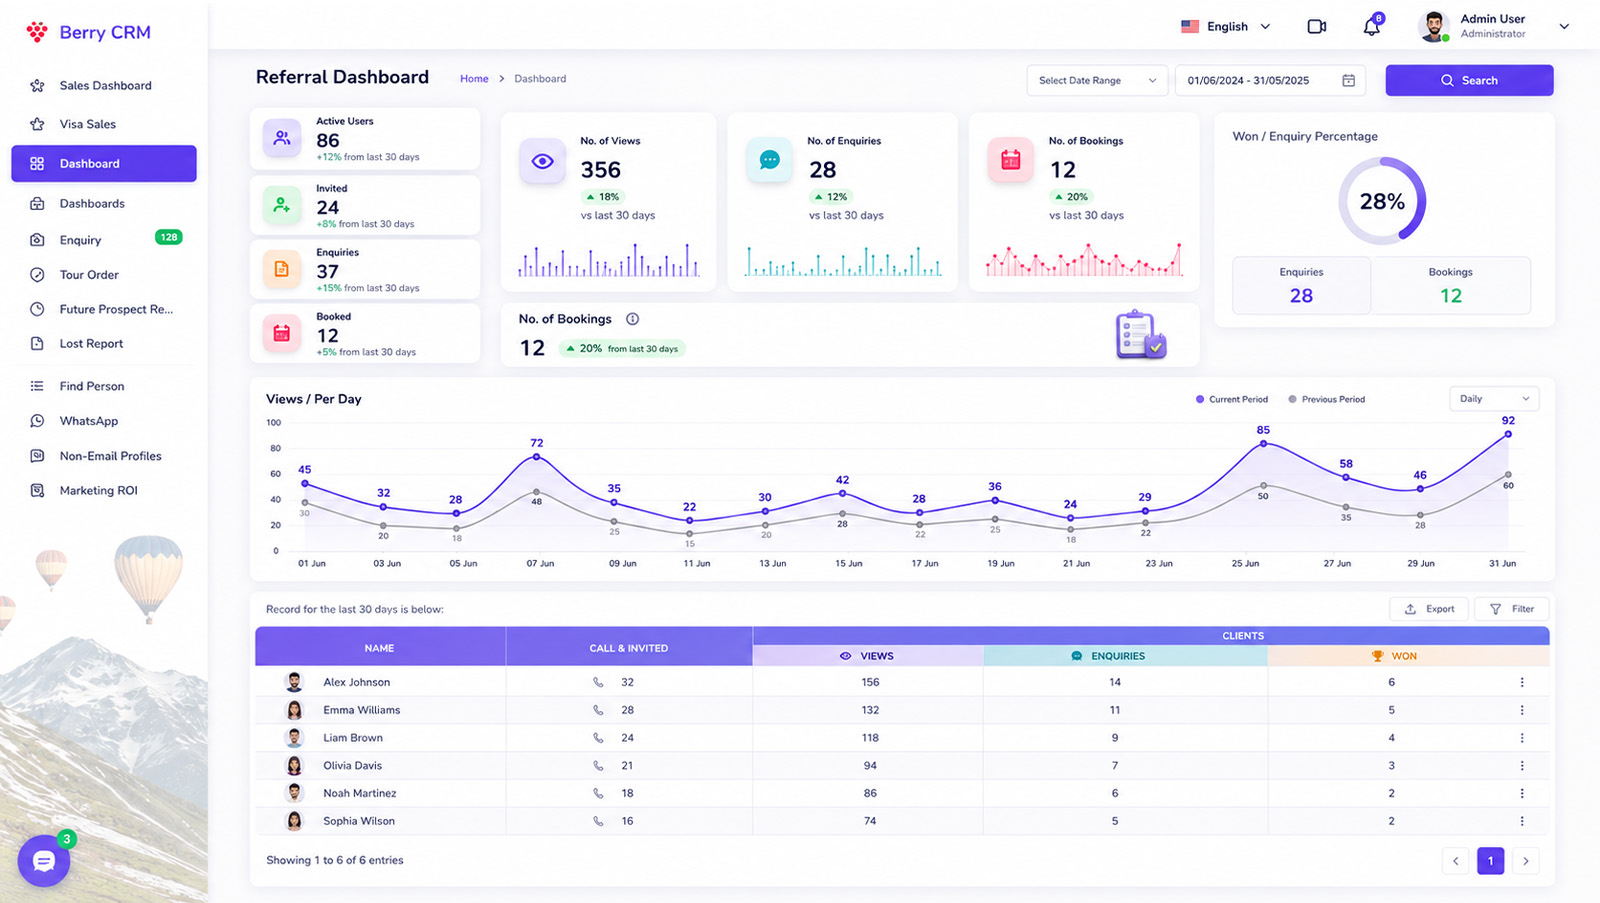Open Future Prospect Report in sidebar
Viewport: 1600px width, 903px height.
pyautogui.click(x=103, y=310)
